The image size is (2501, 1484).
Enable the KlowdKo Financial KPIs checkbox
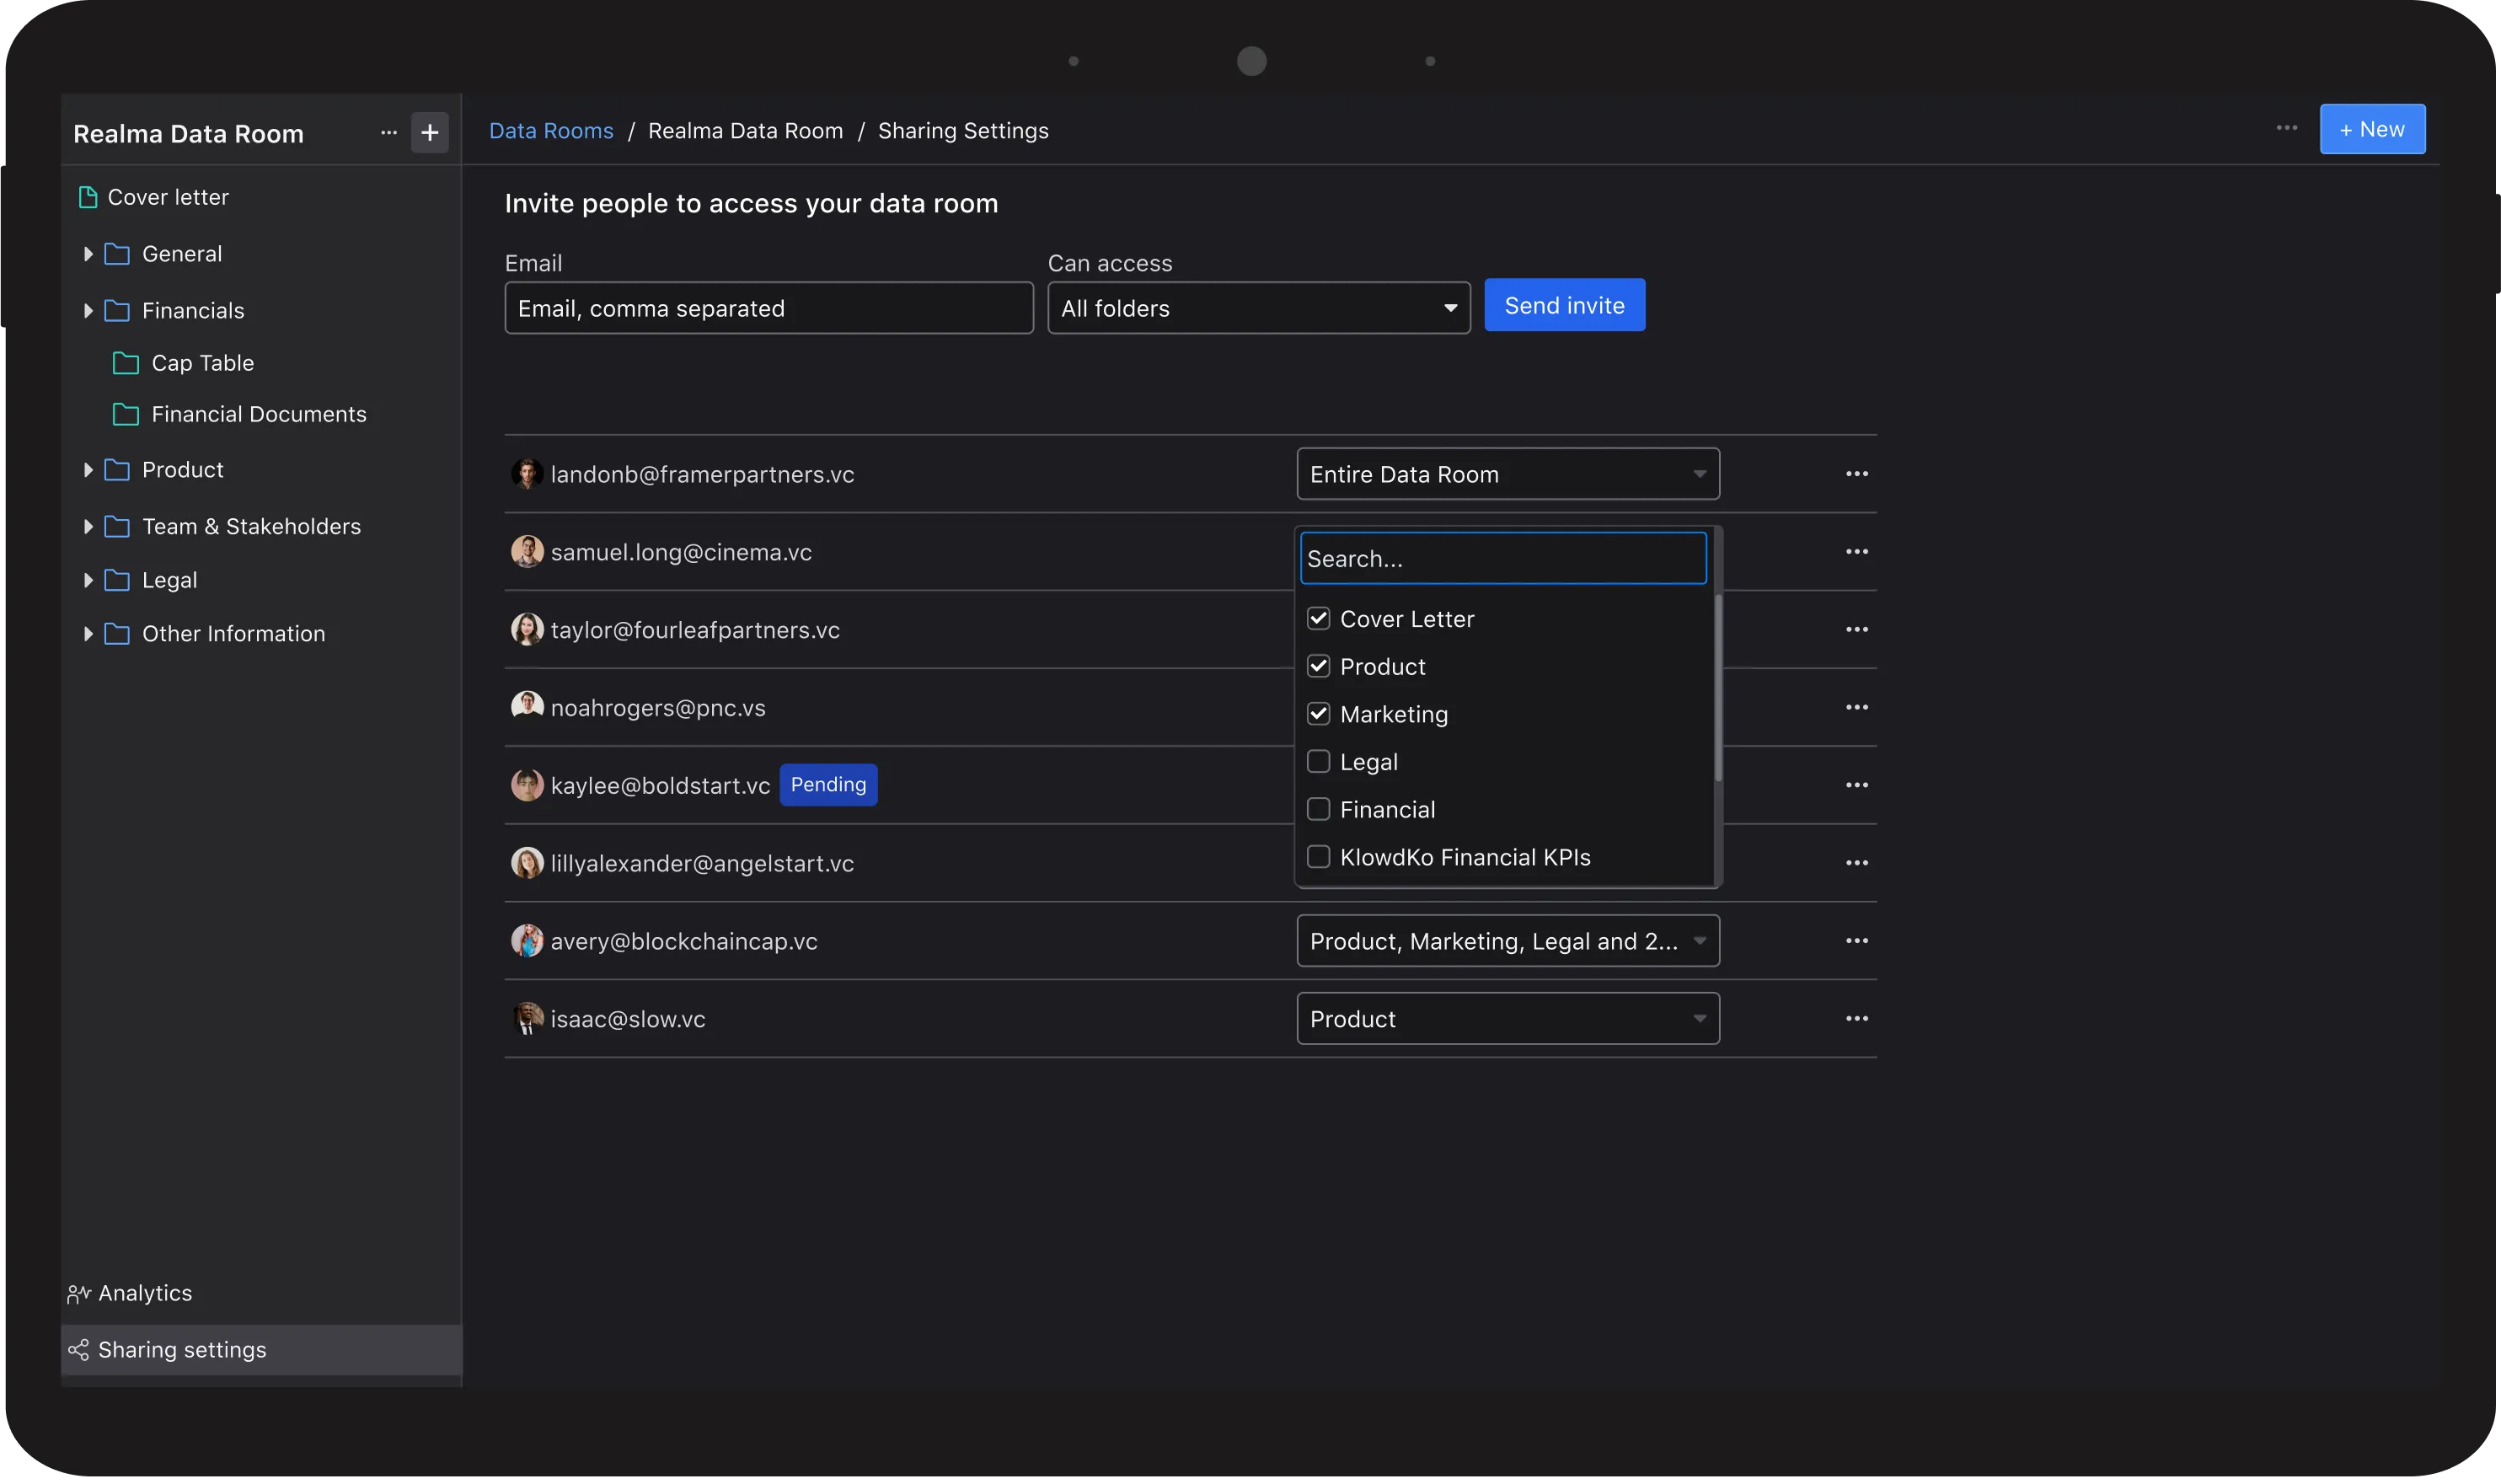(x=1318, y=857)
